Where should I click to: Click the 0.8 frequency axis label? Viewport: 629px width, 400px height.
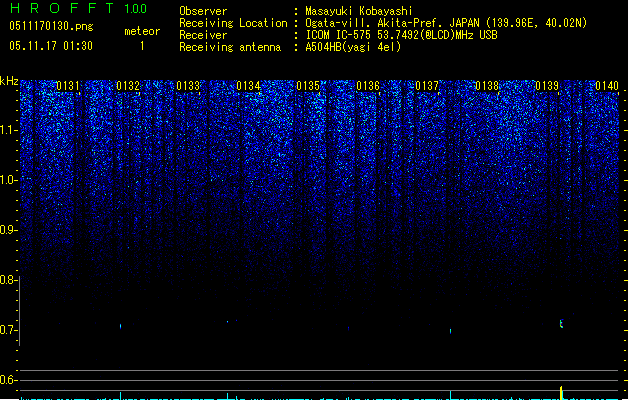click(x=8, y=280)
